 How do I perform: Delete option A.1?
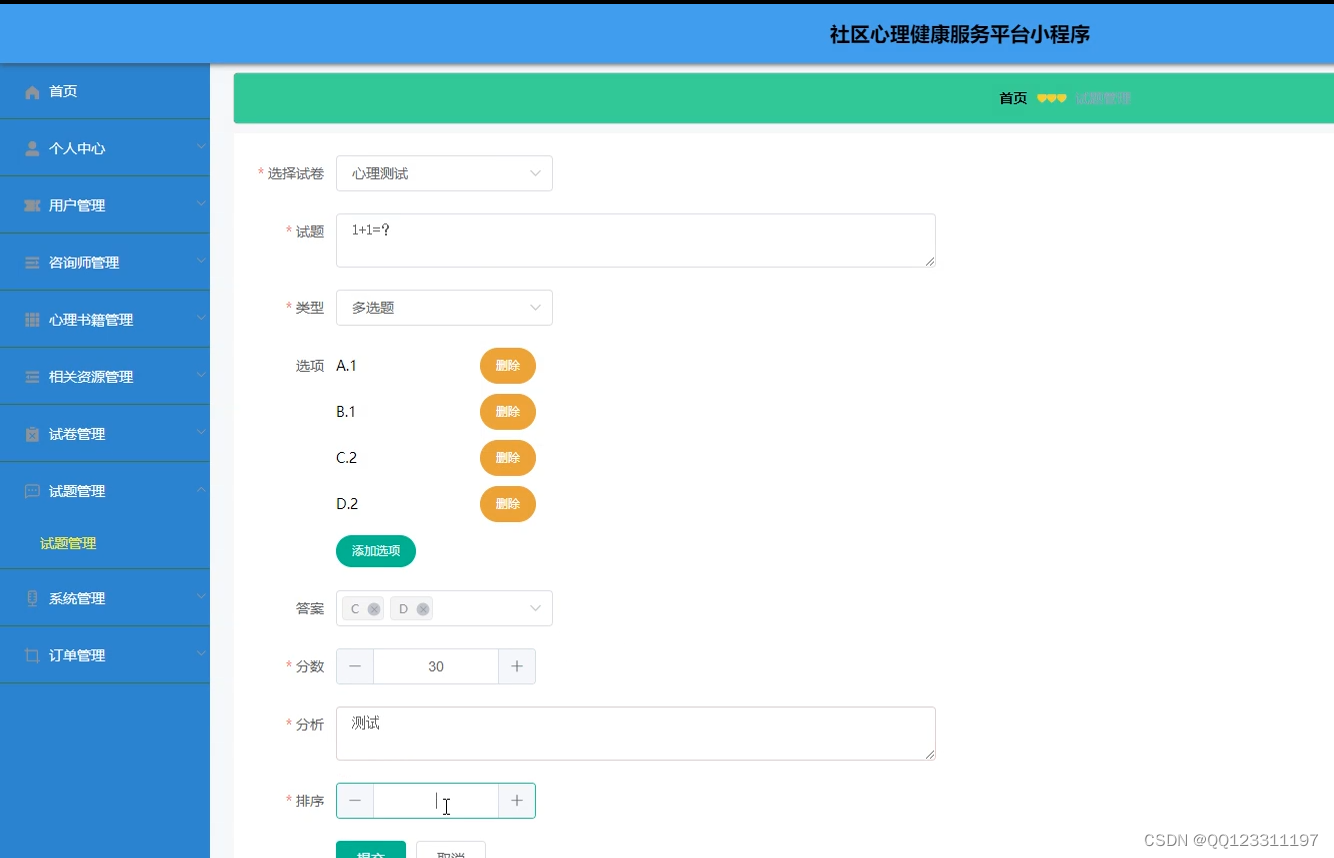coord(508,366)
